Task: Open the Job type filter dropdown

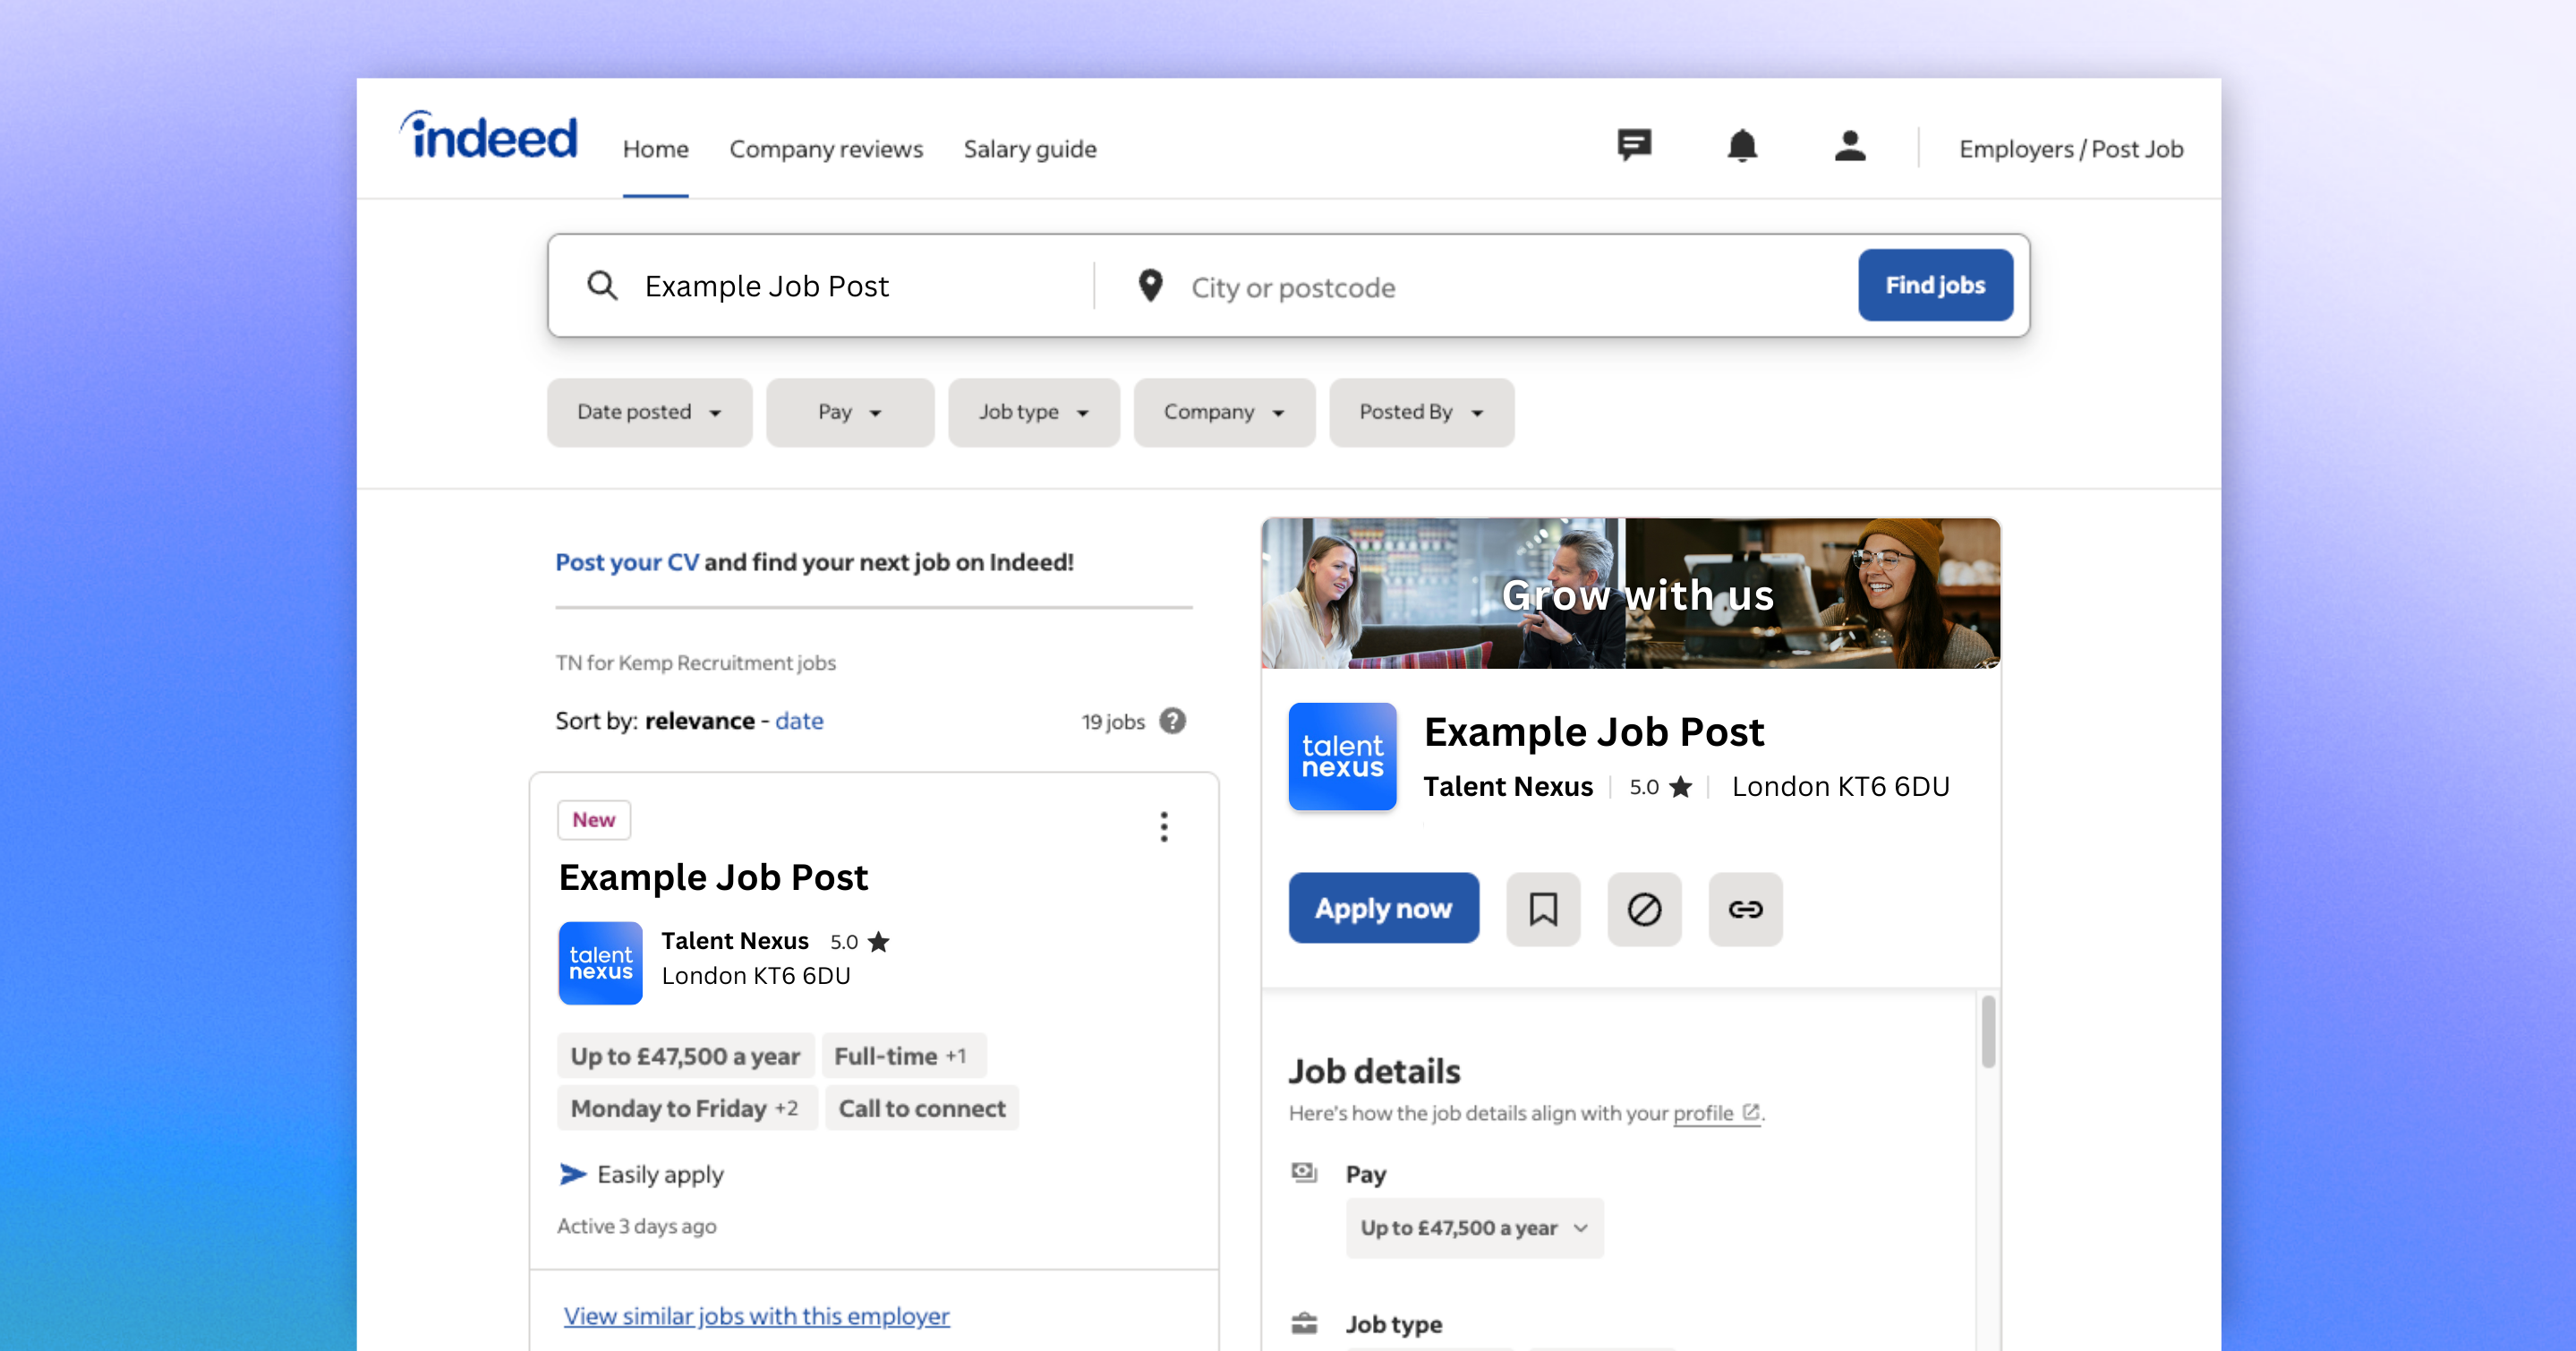Action: [x=1033, y=412]
